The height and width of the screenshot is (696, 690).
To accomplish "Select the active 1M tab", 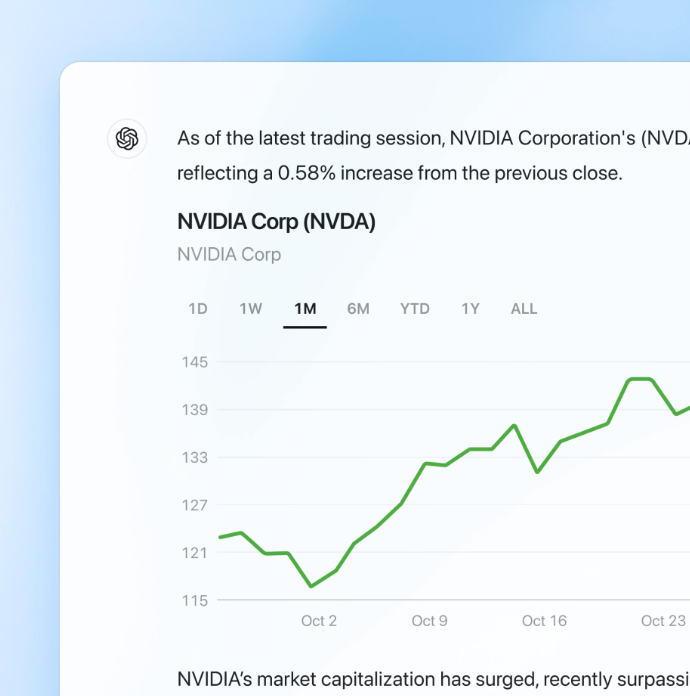I will [x=305, y=309].
